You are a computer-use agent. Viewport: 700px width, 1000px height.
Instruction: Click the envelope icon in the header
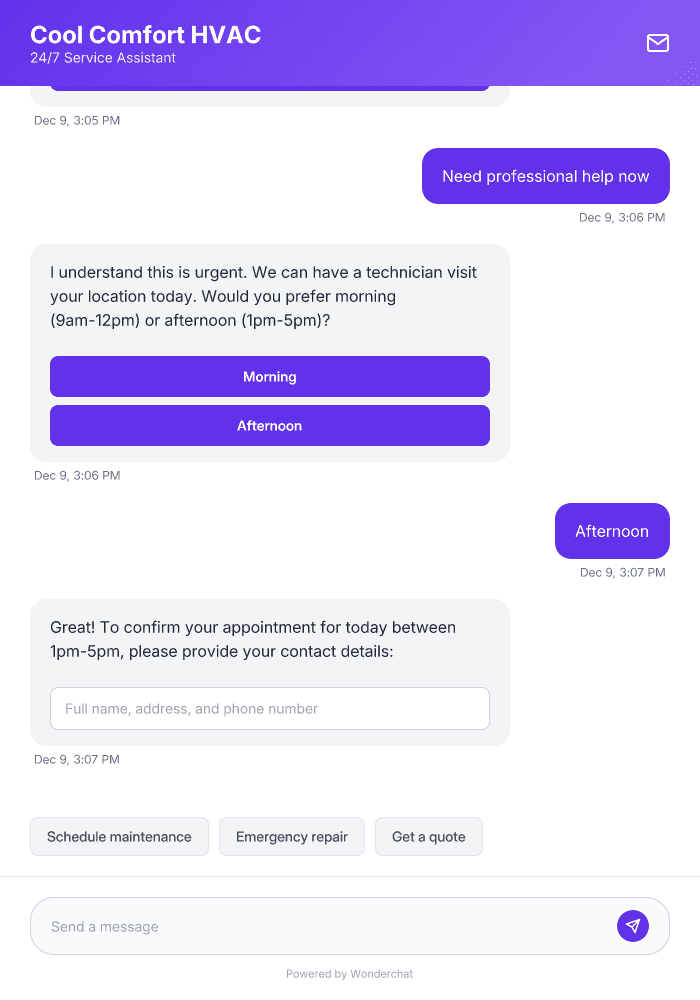click(658, 43)
